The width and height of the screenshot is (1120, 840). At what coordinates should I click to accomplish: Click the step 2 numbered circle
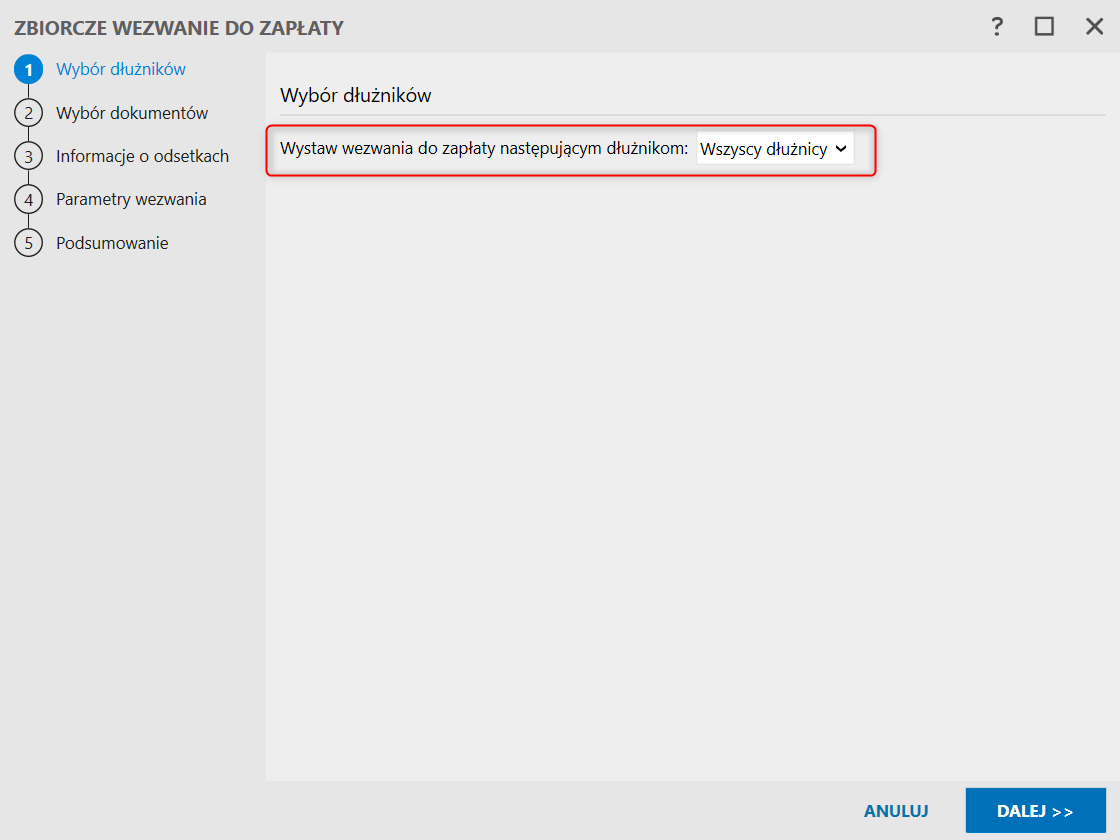coord(29,113)
